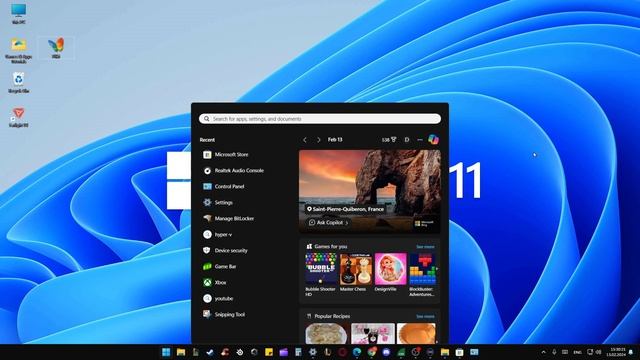The width and height of the screenshot is (640, 360).
Task: Open the Bubble Shooter HD game
Action: tap(321, 274)
